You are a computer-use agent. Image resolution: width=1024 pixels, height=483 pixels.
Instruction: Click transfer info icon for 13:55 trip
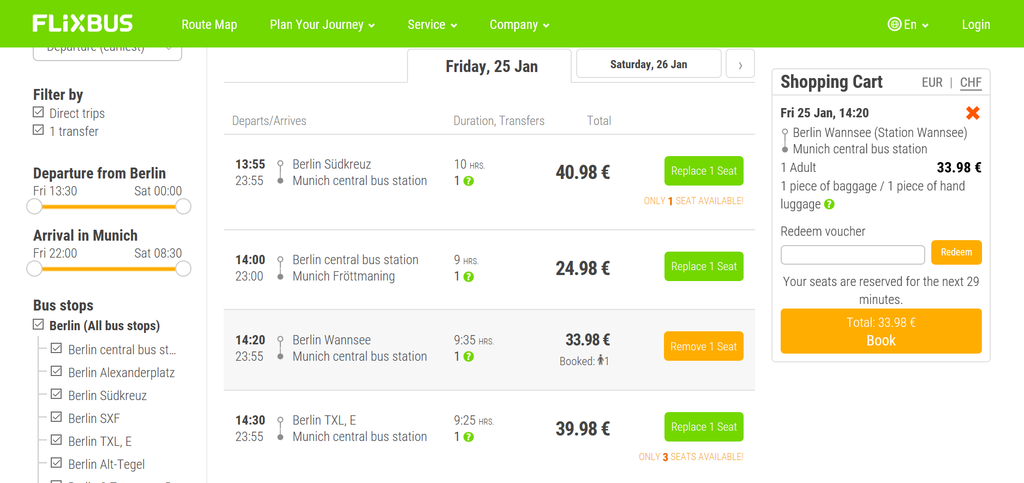469,181
